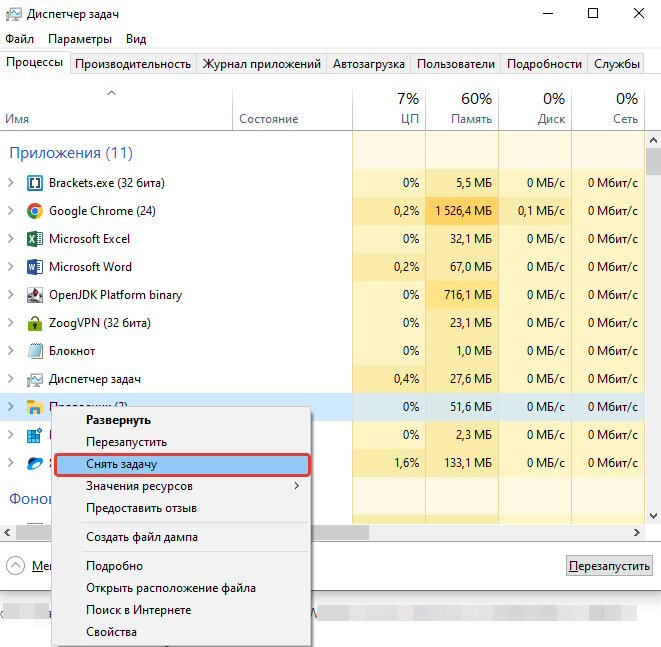Choose Поиск в Интернете

pyautogui.click(x=182, y=610)
